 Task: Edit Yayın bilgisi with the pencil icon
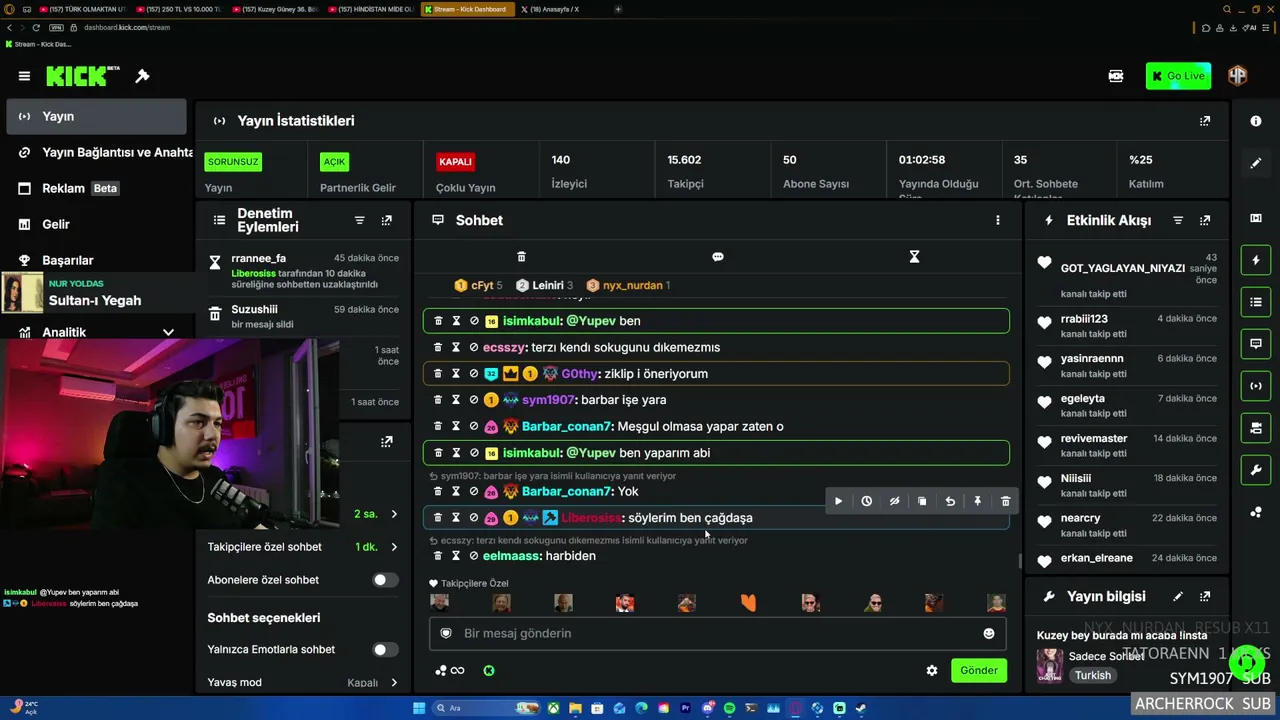pos(1178,597)
